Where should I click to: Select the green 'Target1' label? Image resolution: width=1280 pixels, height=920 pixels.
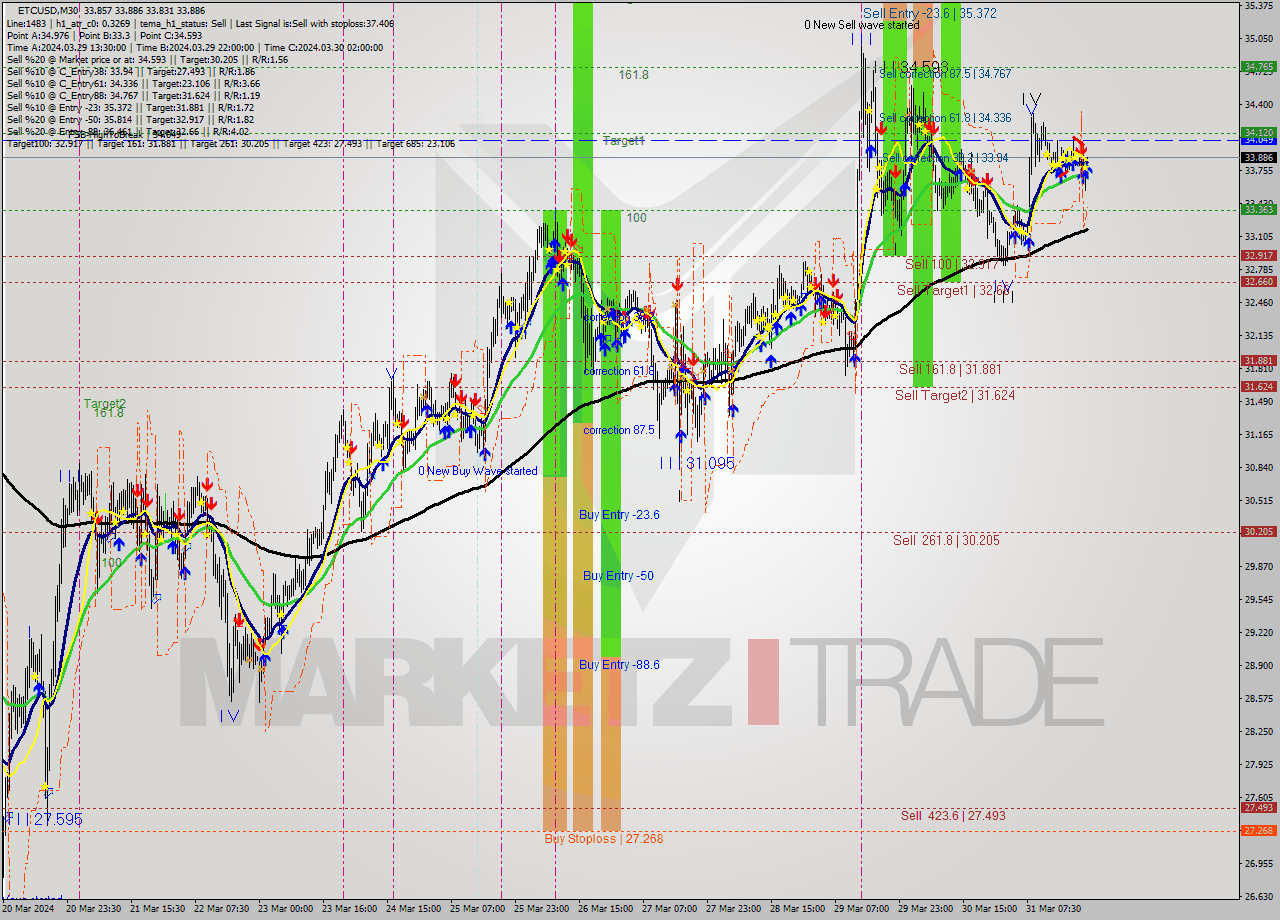pos(623,141)
